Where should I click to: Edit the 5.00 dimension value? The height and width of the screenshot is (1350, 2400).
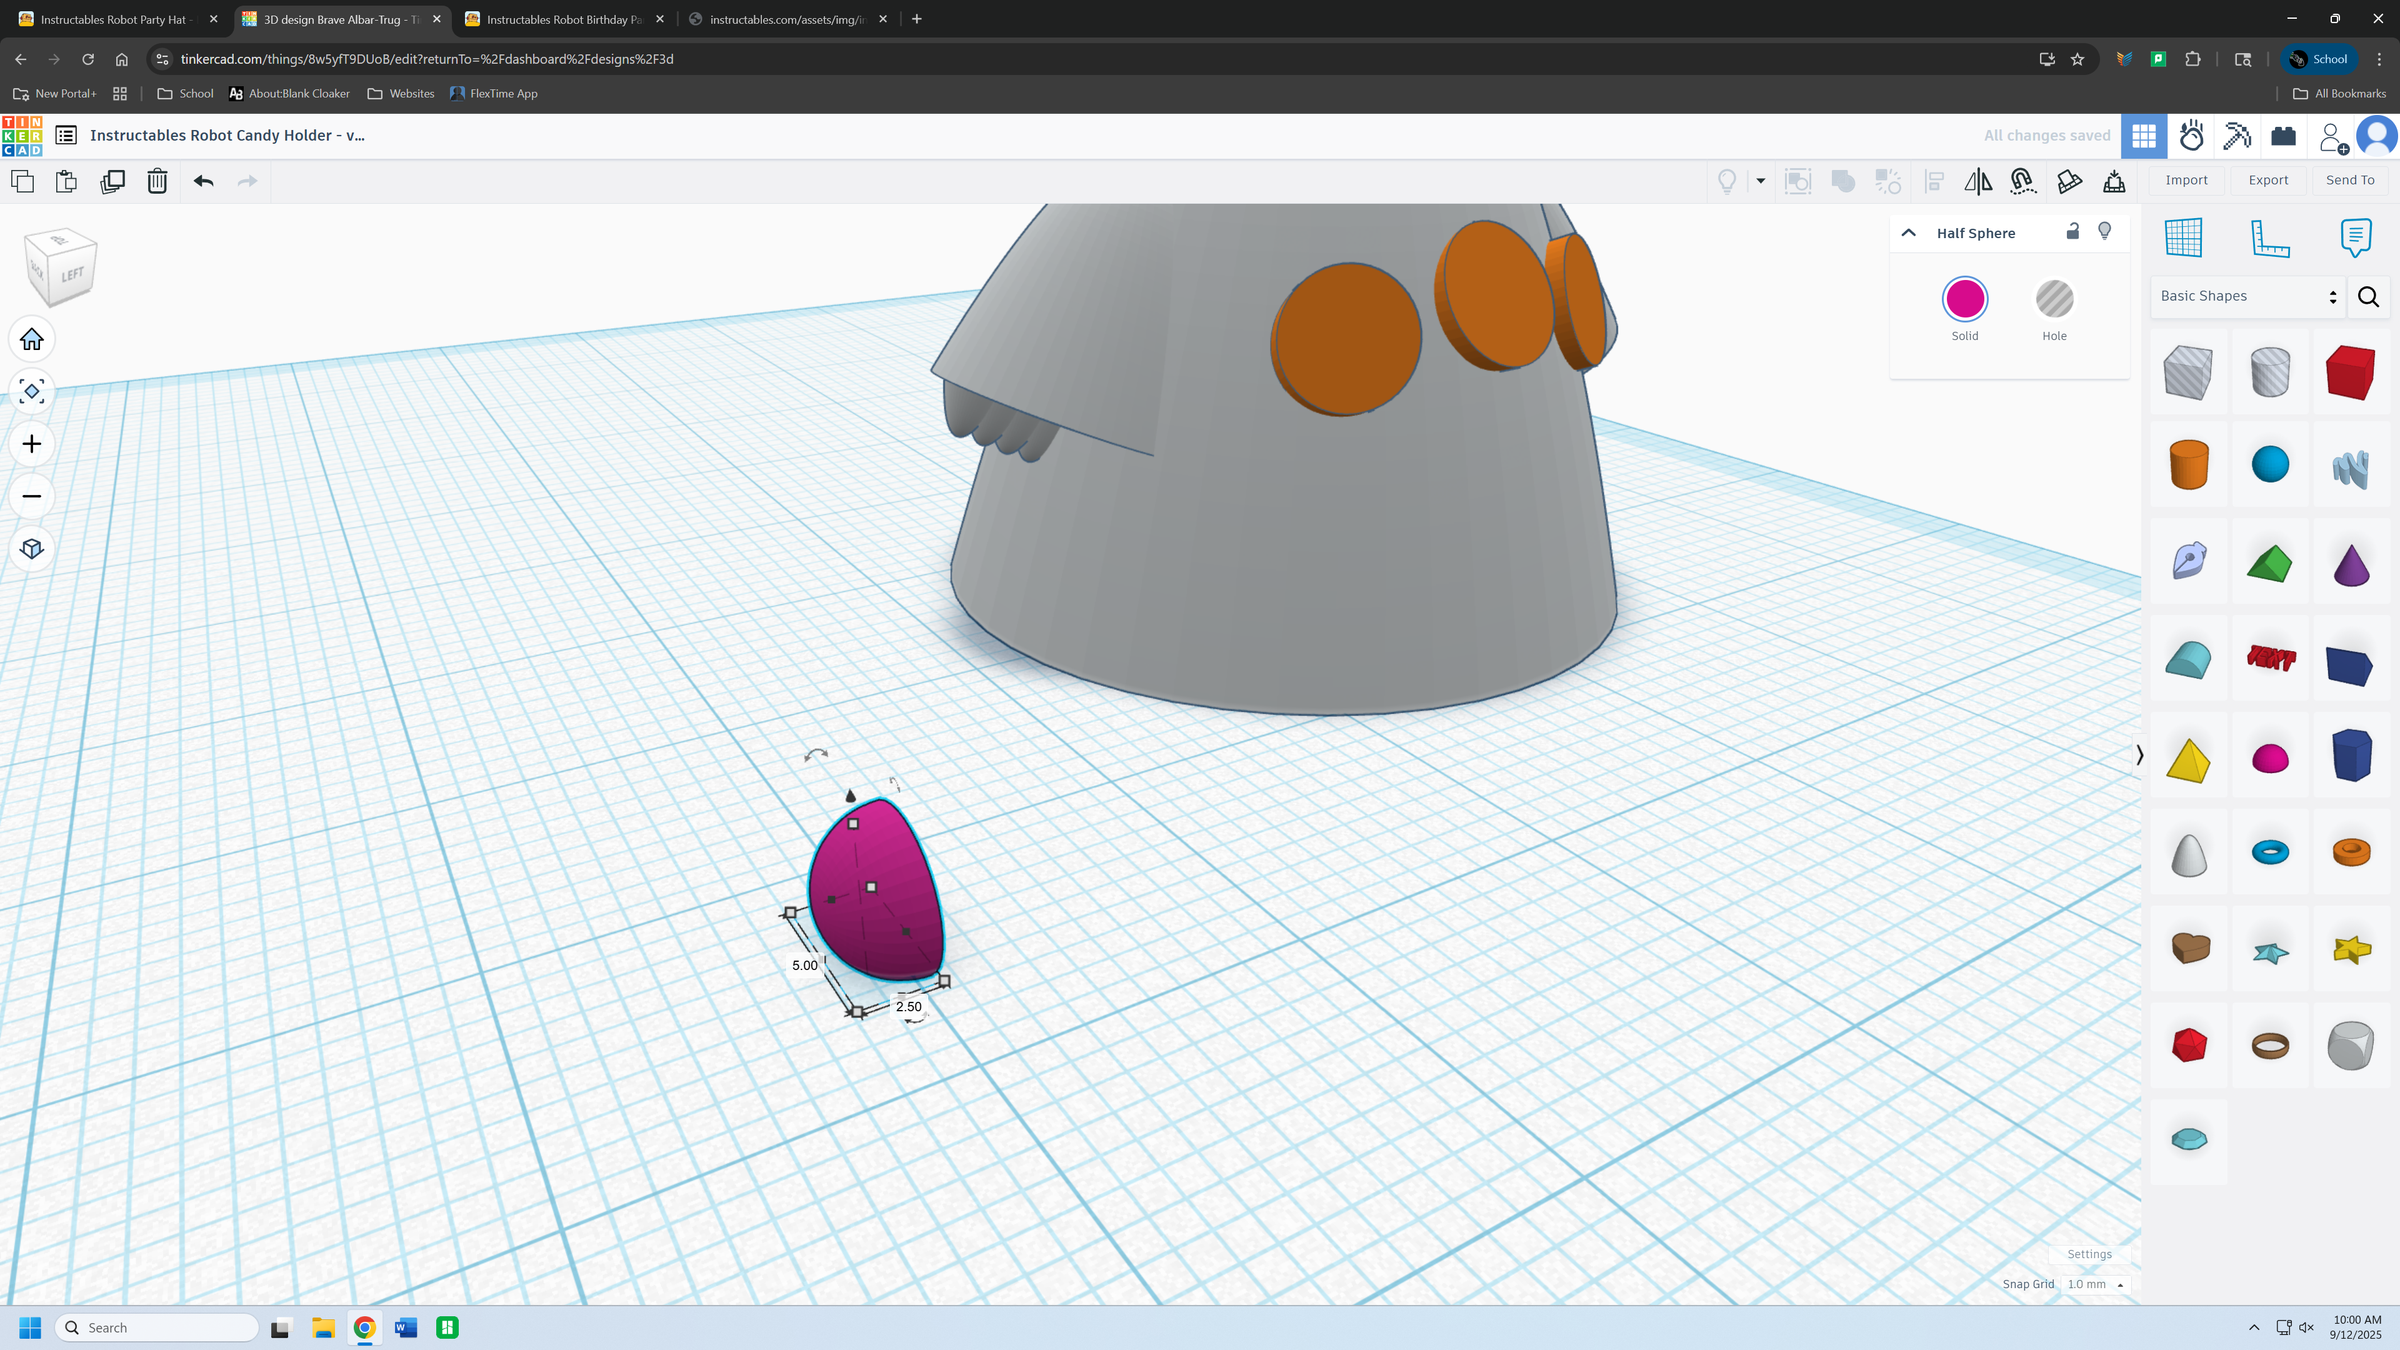pyautogui.click(x=805, y=965)
